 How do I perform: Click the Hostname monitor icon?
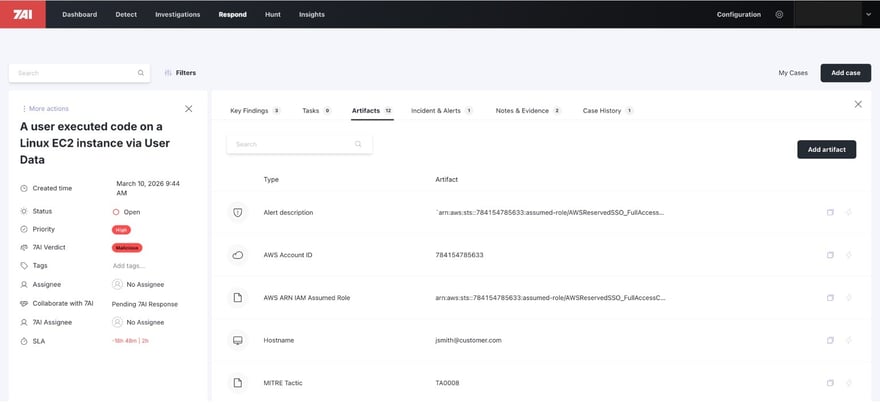238,340
